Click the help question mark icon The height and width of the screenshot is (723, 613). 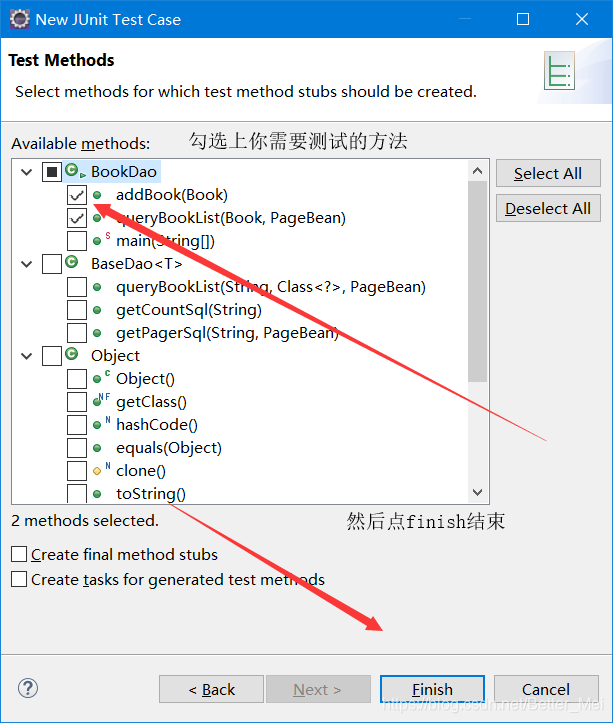point(28,688)
